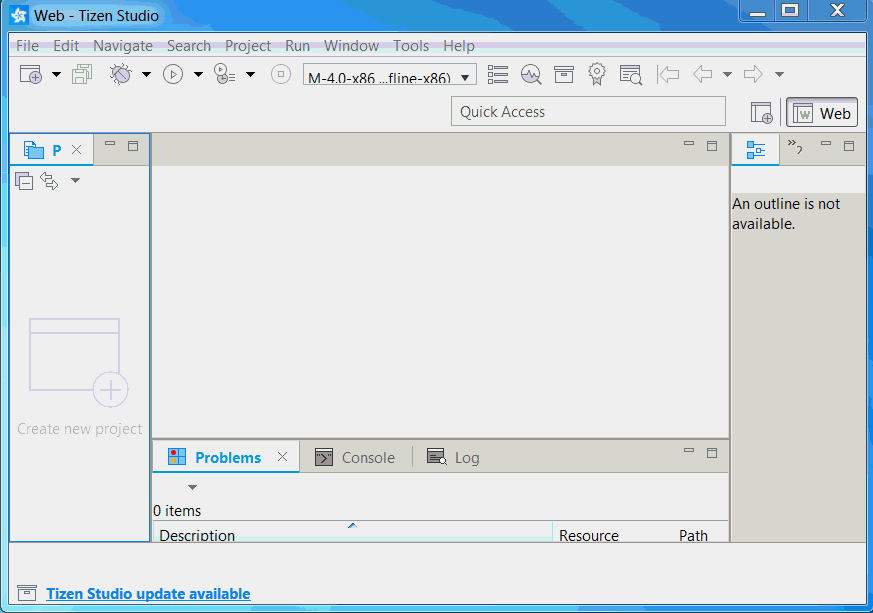Open the Package Manager box icon
Viewport: 873px width, 613px height.
[x=564, y=74]
